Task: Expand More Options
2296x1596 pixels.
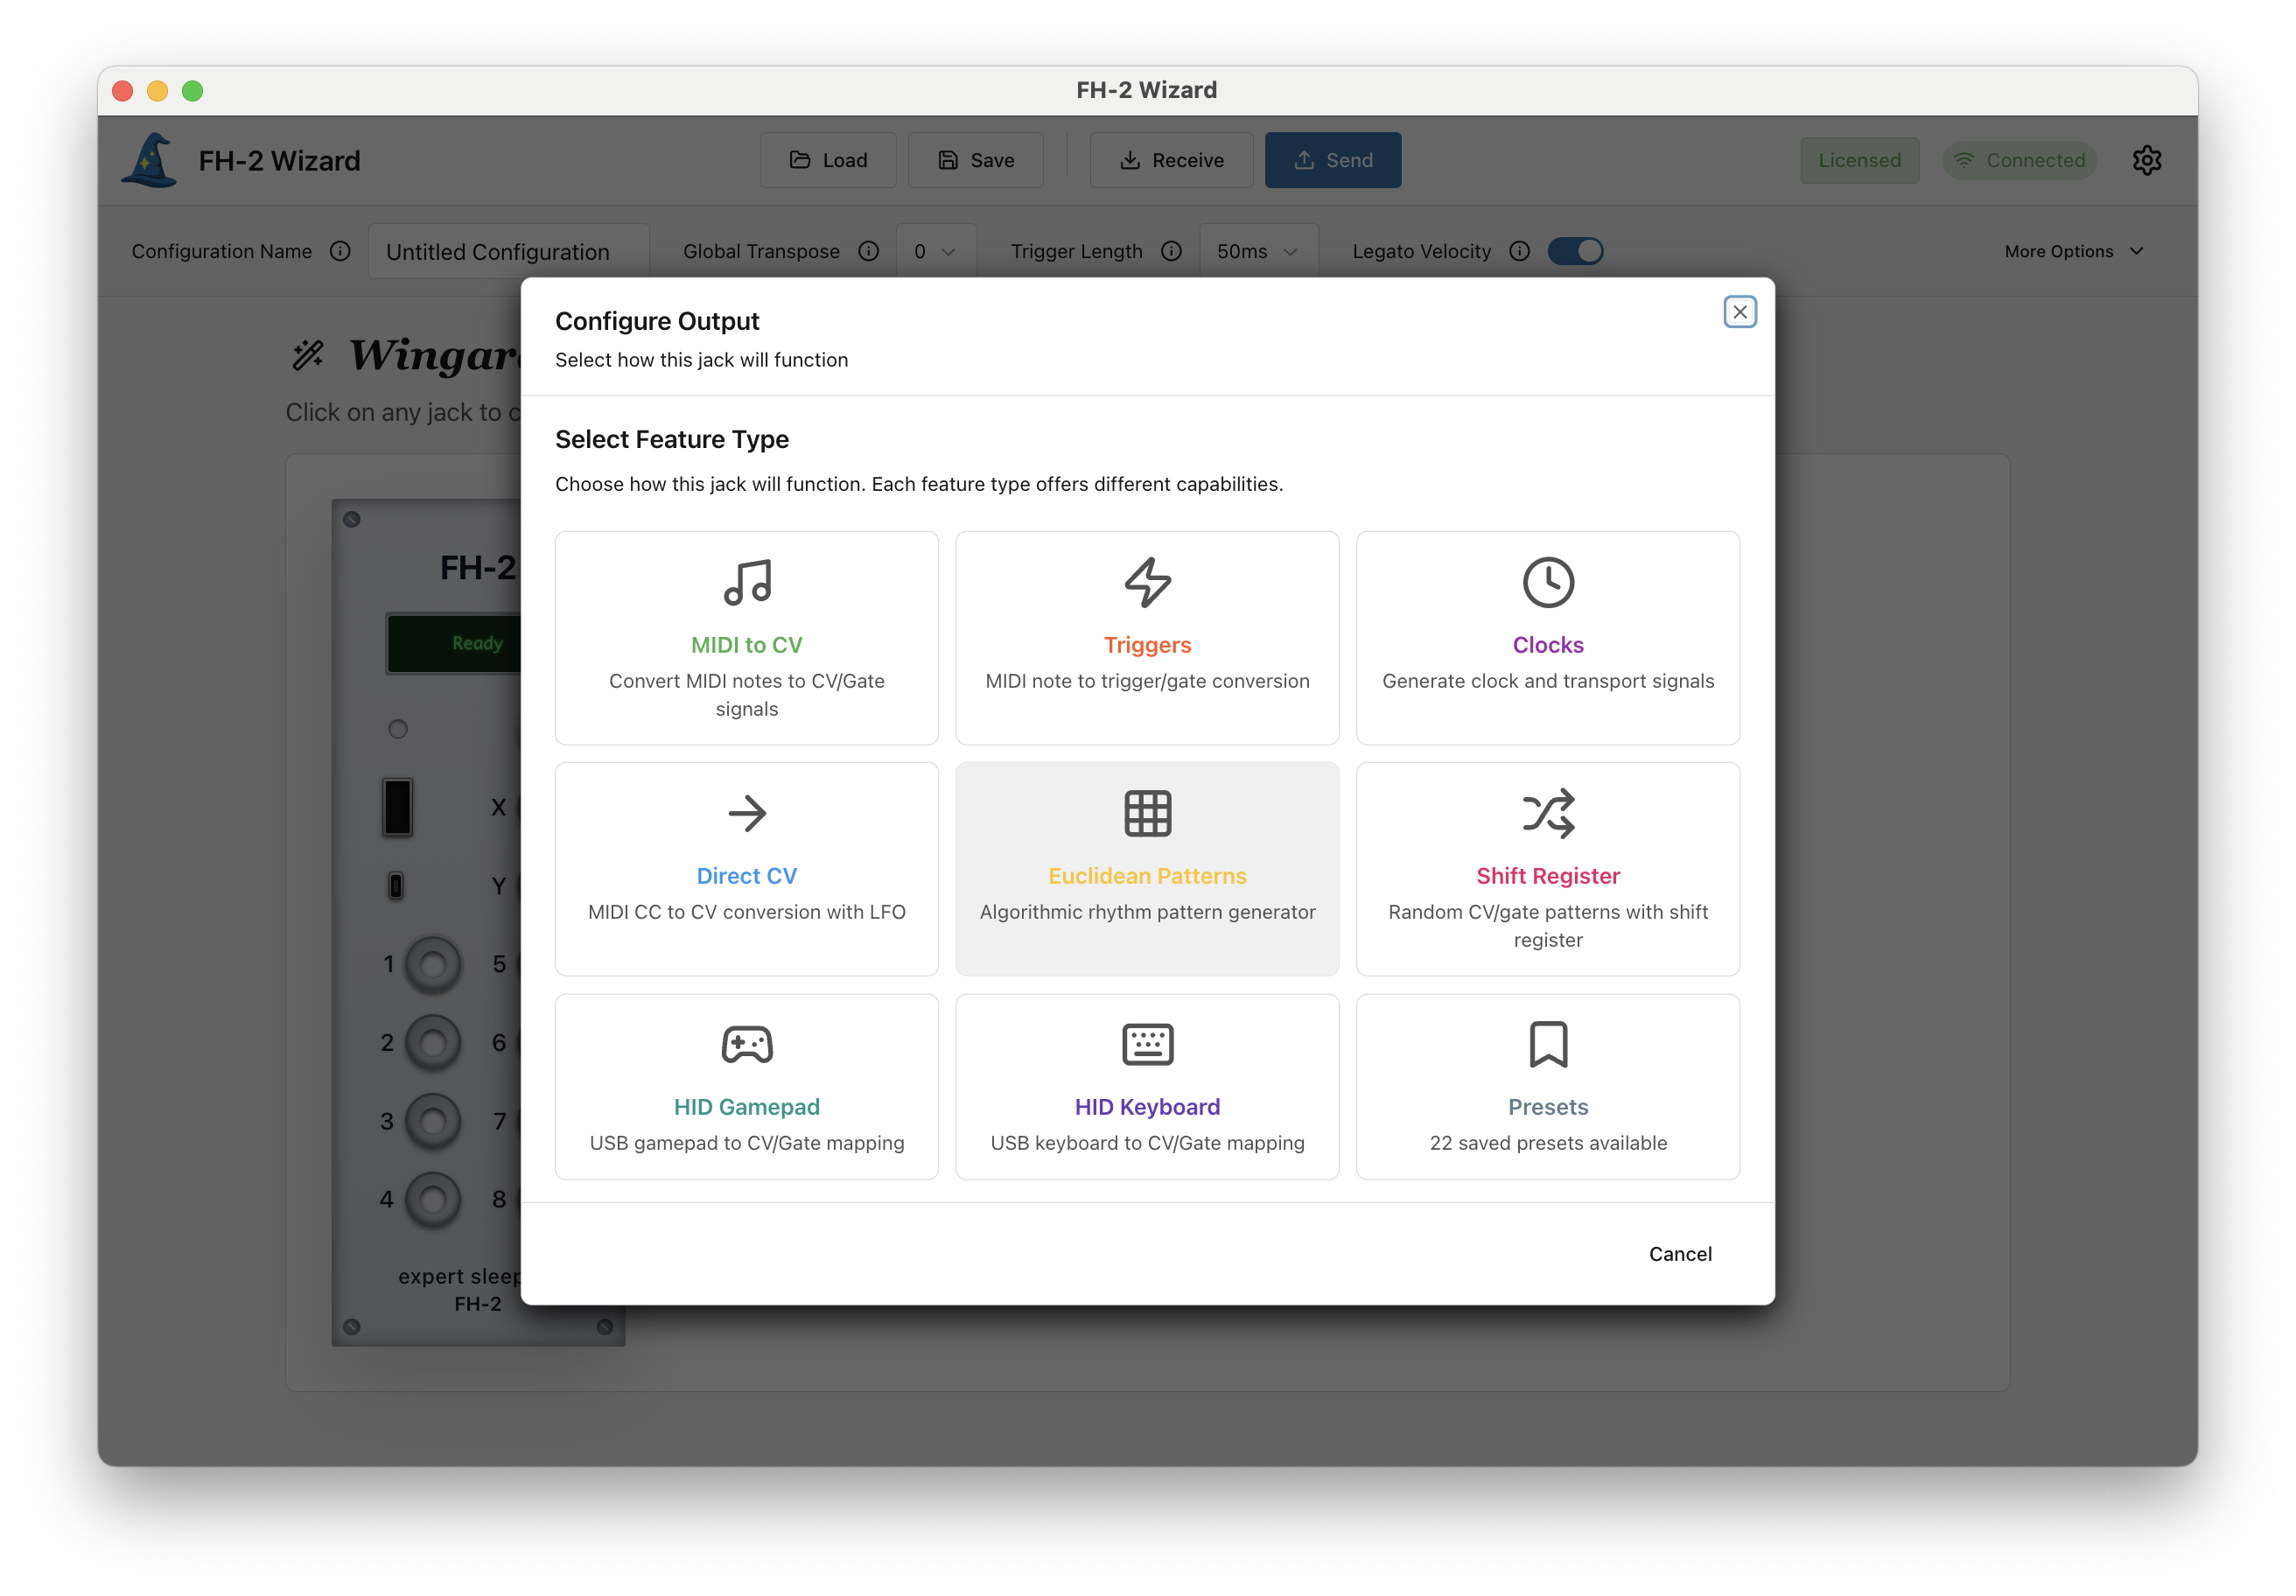Action: click(2073, 251)
